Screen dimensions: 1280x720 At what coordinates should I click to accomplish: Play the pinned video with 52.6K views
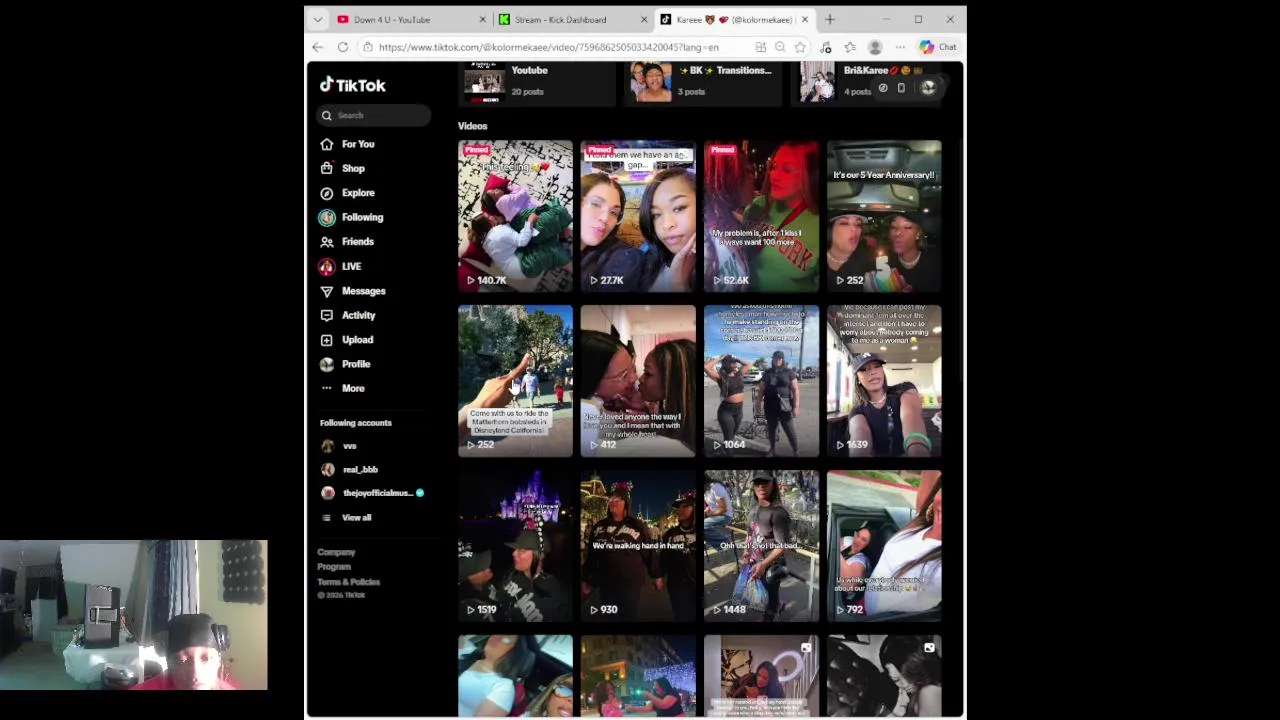(761, 216)
